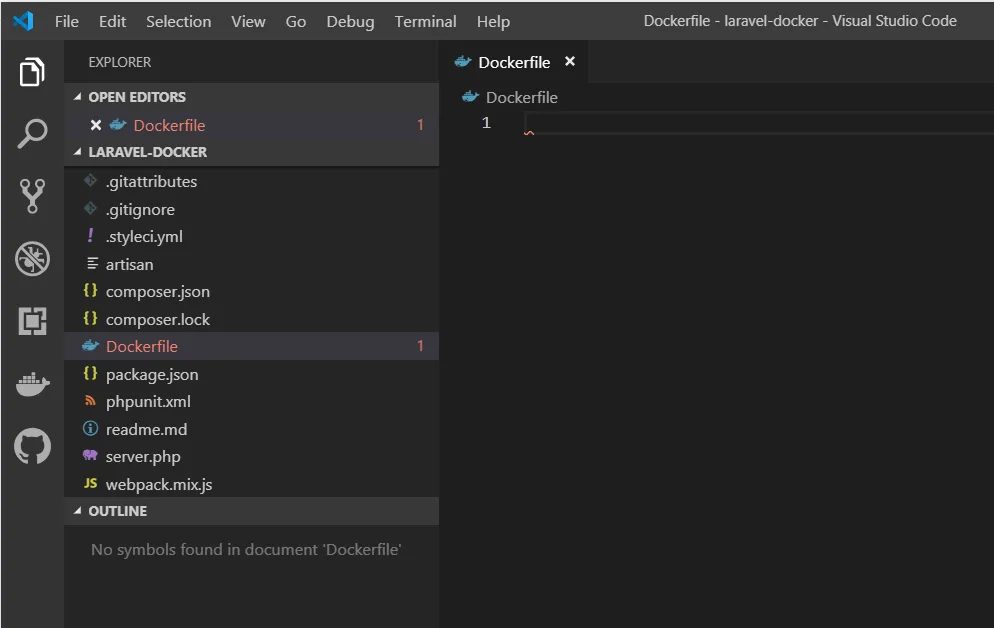Open server.php in the explorer

point(252,456)
